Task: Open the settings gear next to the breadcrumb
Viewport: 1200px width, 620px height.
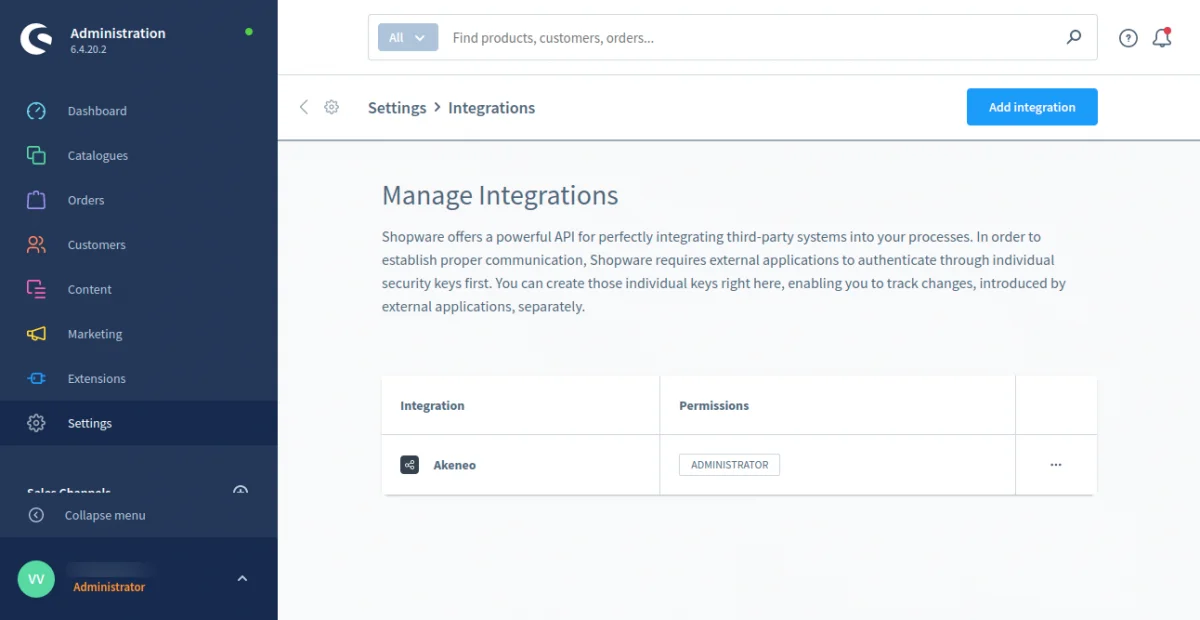Action: (x=332, y=107)
